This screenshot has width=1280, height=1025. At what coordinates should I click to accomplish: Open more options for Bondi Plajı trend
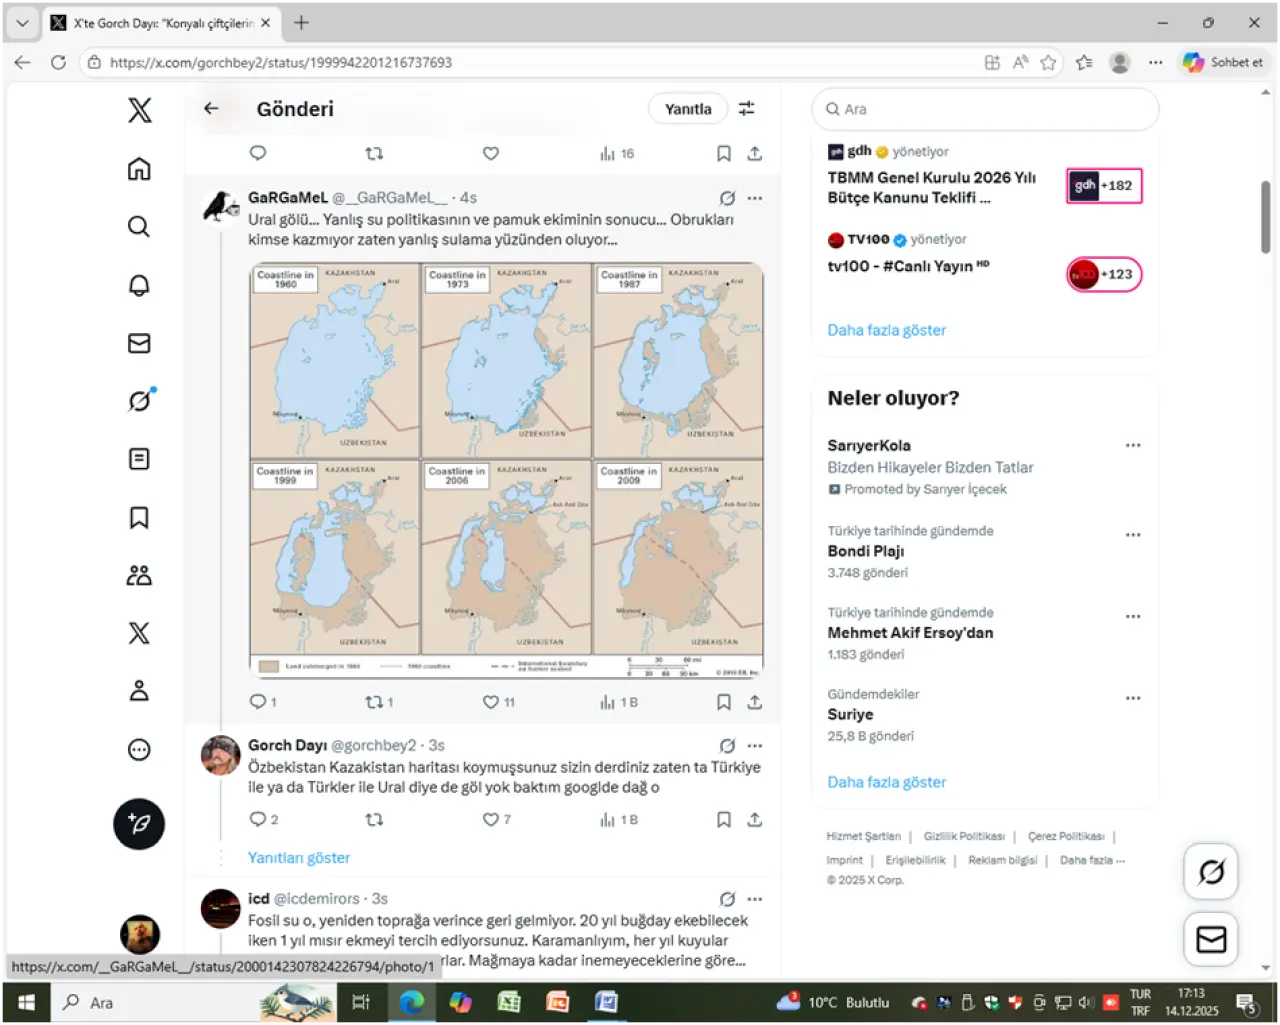click(x=1132, y=535)
